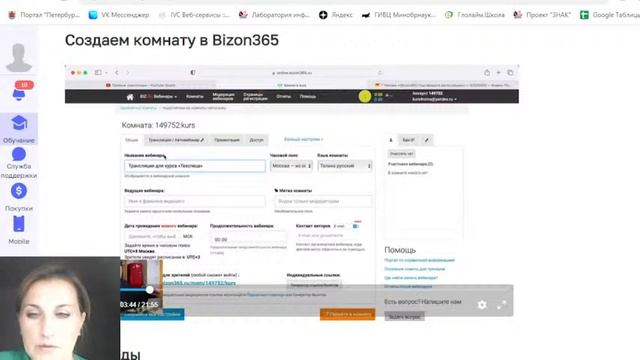640x360 pixels.
Task: Expand Больше настроек link
Action: pos(303,140)
